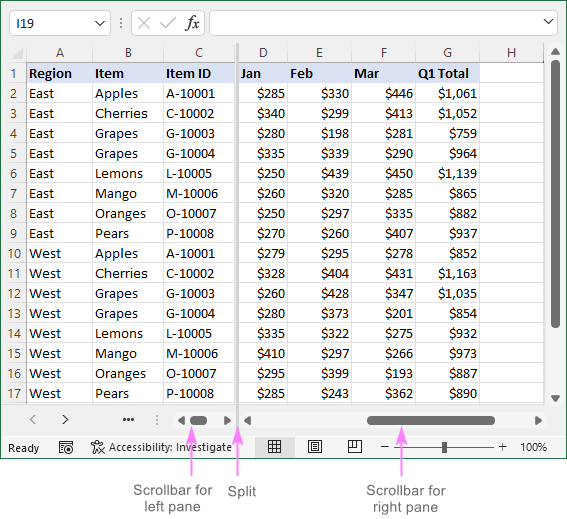Select cell O-10007 in row 16
The image size is (567, 519).
coord(199,373)
